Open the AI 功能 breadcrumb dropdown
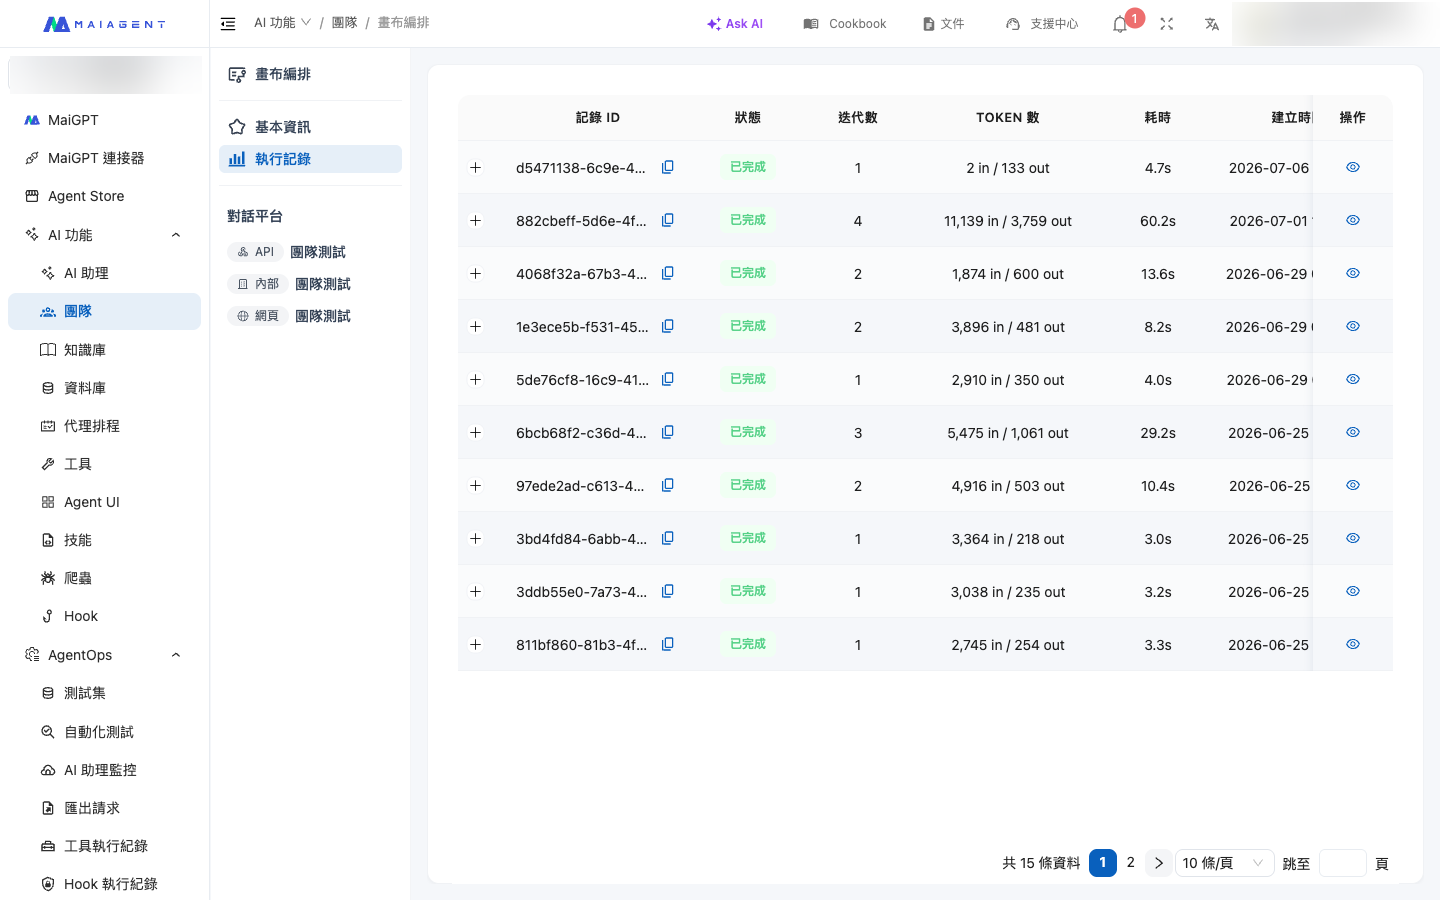1440x900 pixels. pyautogui.click(x=282, y=23)
